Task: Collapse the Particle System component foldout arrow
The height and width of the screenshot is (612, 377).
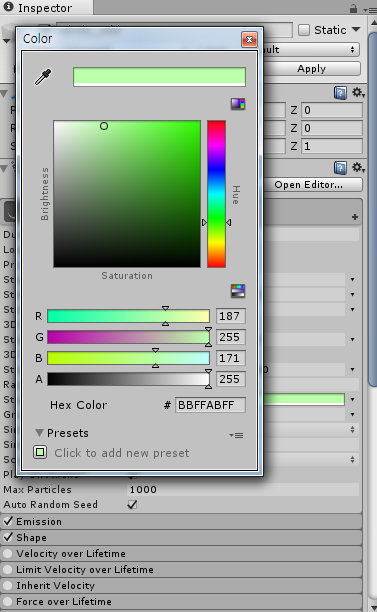Action: [4, 169]
